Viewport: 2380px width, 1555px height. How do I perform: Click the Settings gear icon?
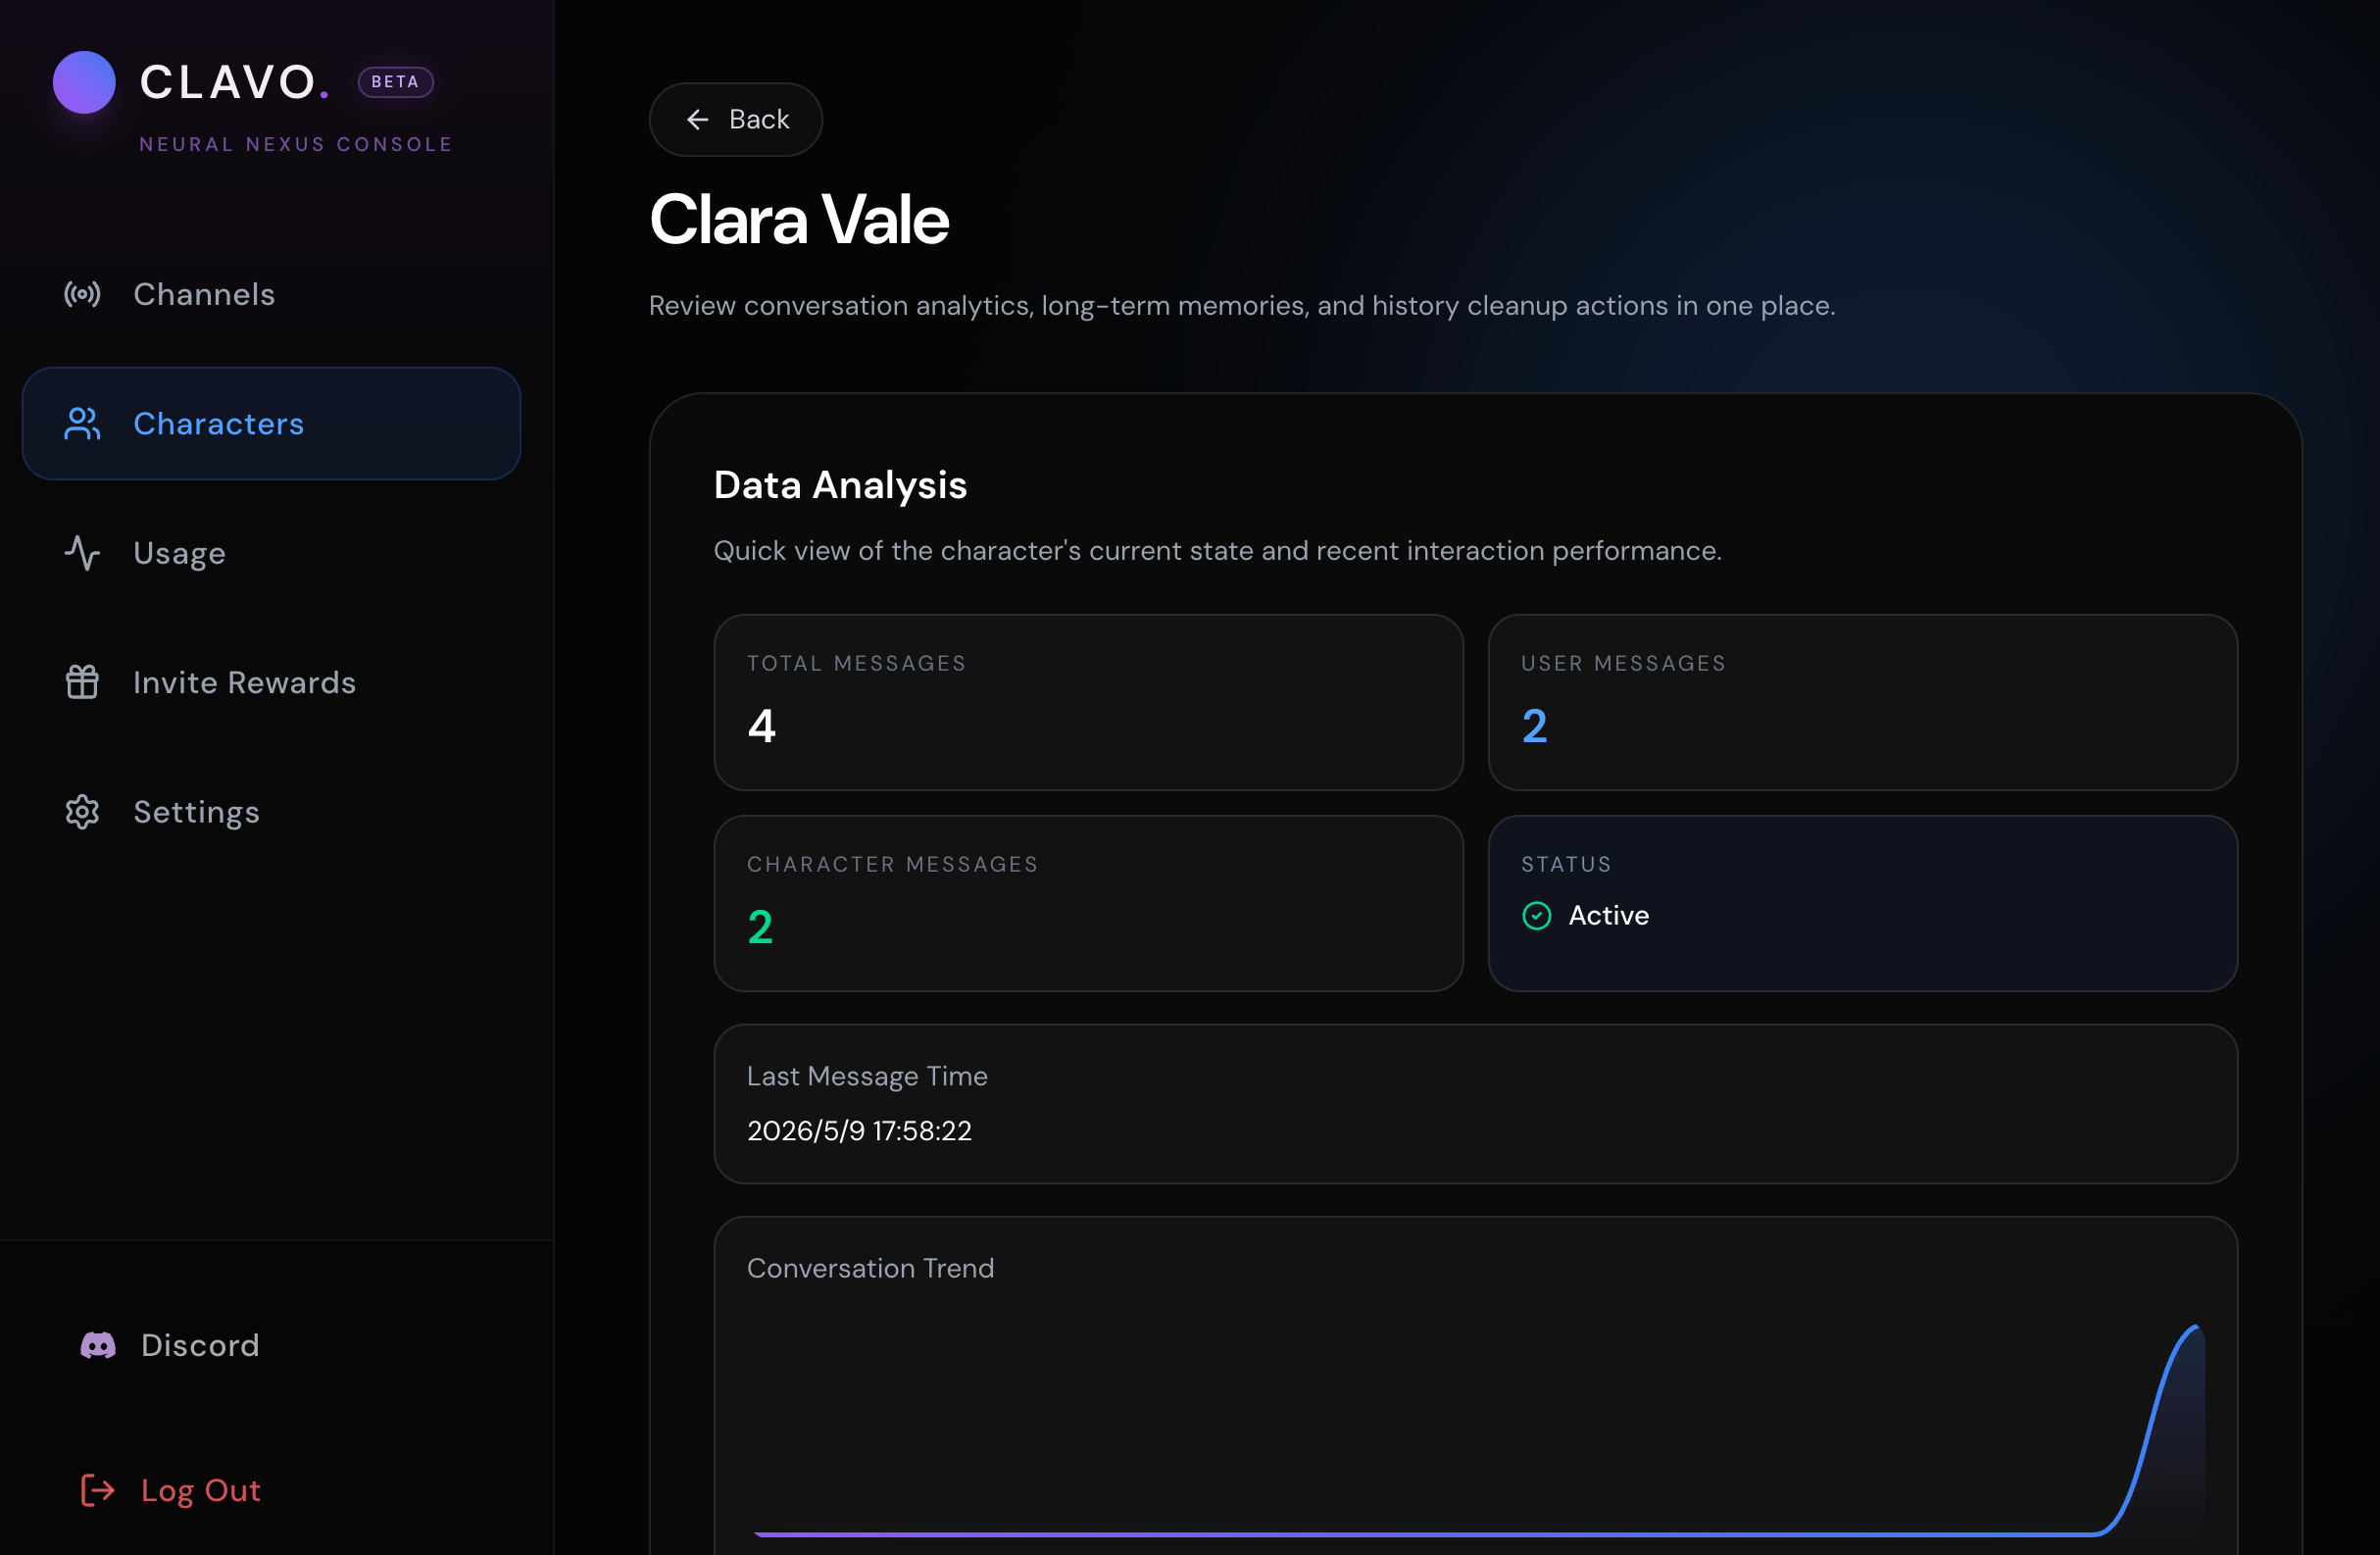point(82,812)
